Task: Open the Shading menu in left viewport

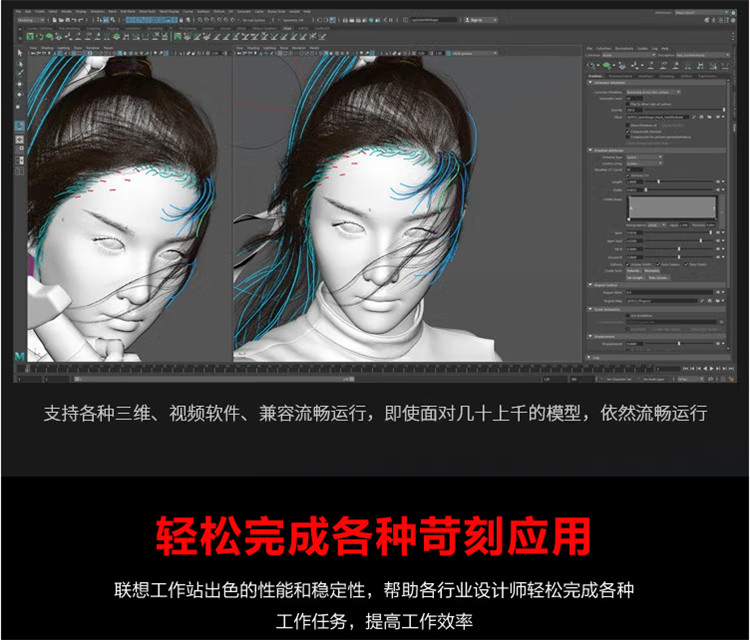Action: (x=47, y=46)
